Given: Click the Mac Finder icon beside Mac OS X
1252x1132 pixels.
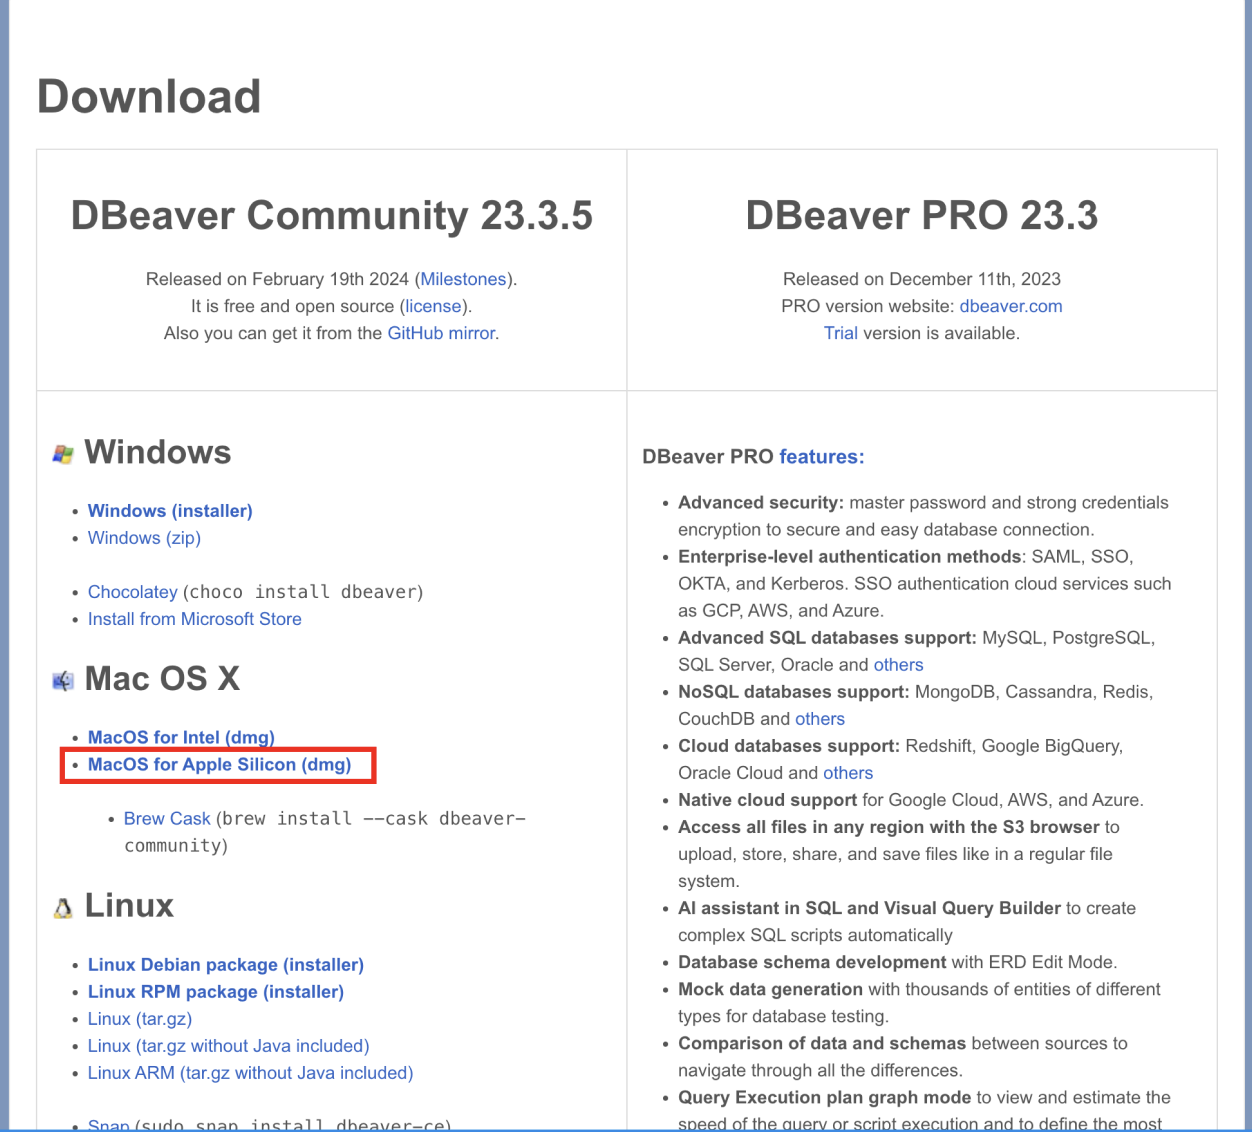Looking at the screenshot, I should (x=63, y=681).
